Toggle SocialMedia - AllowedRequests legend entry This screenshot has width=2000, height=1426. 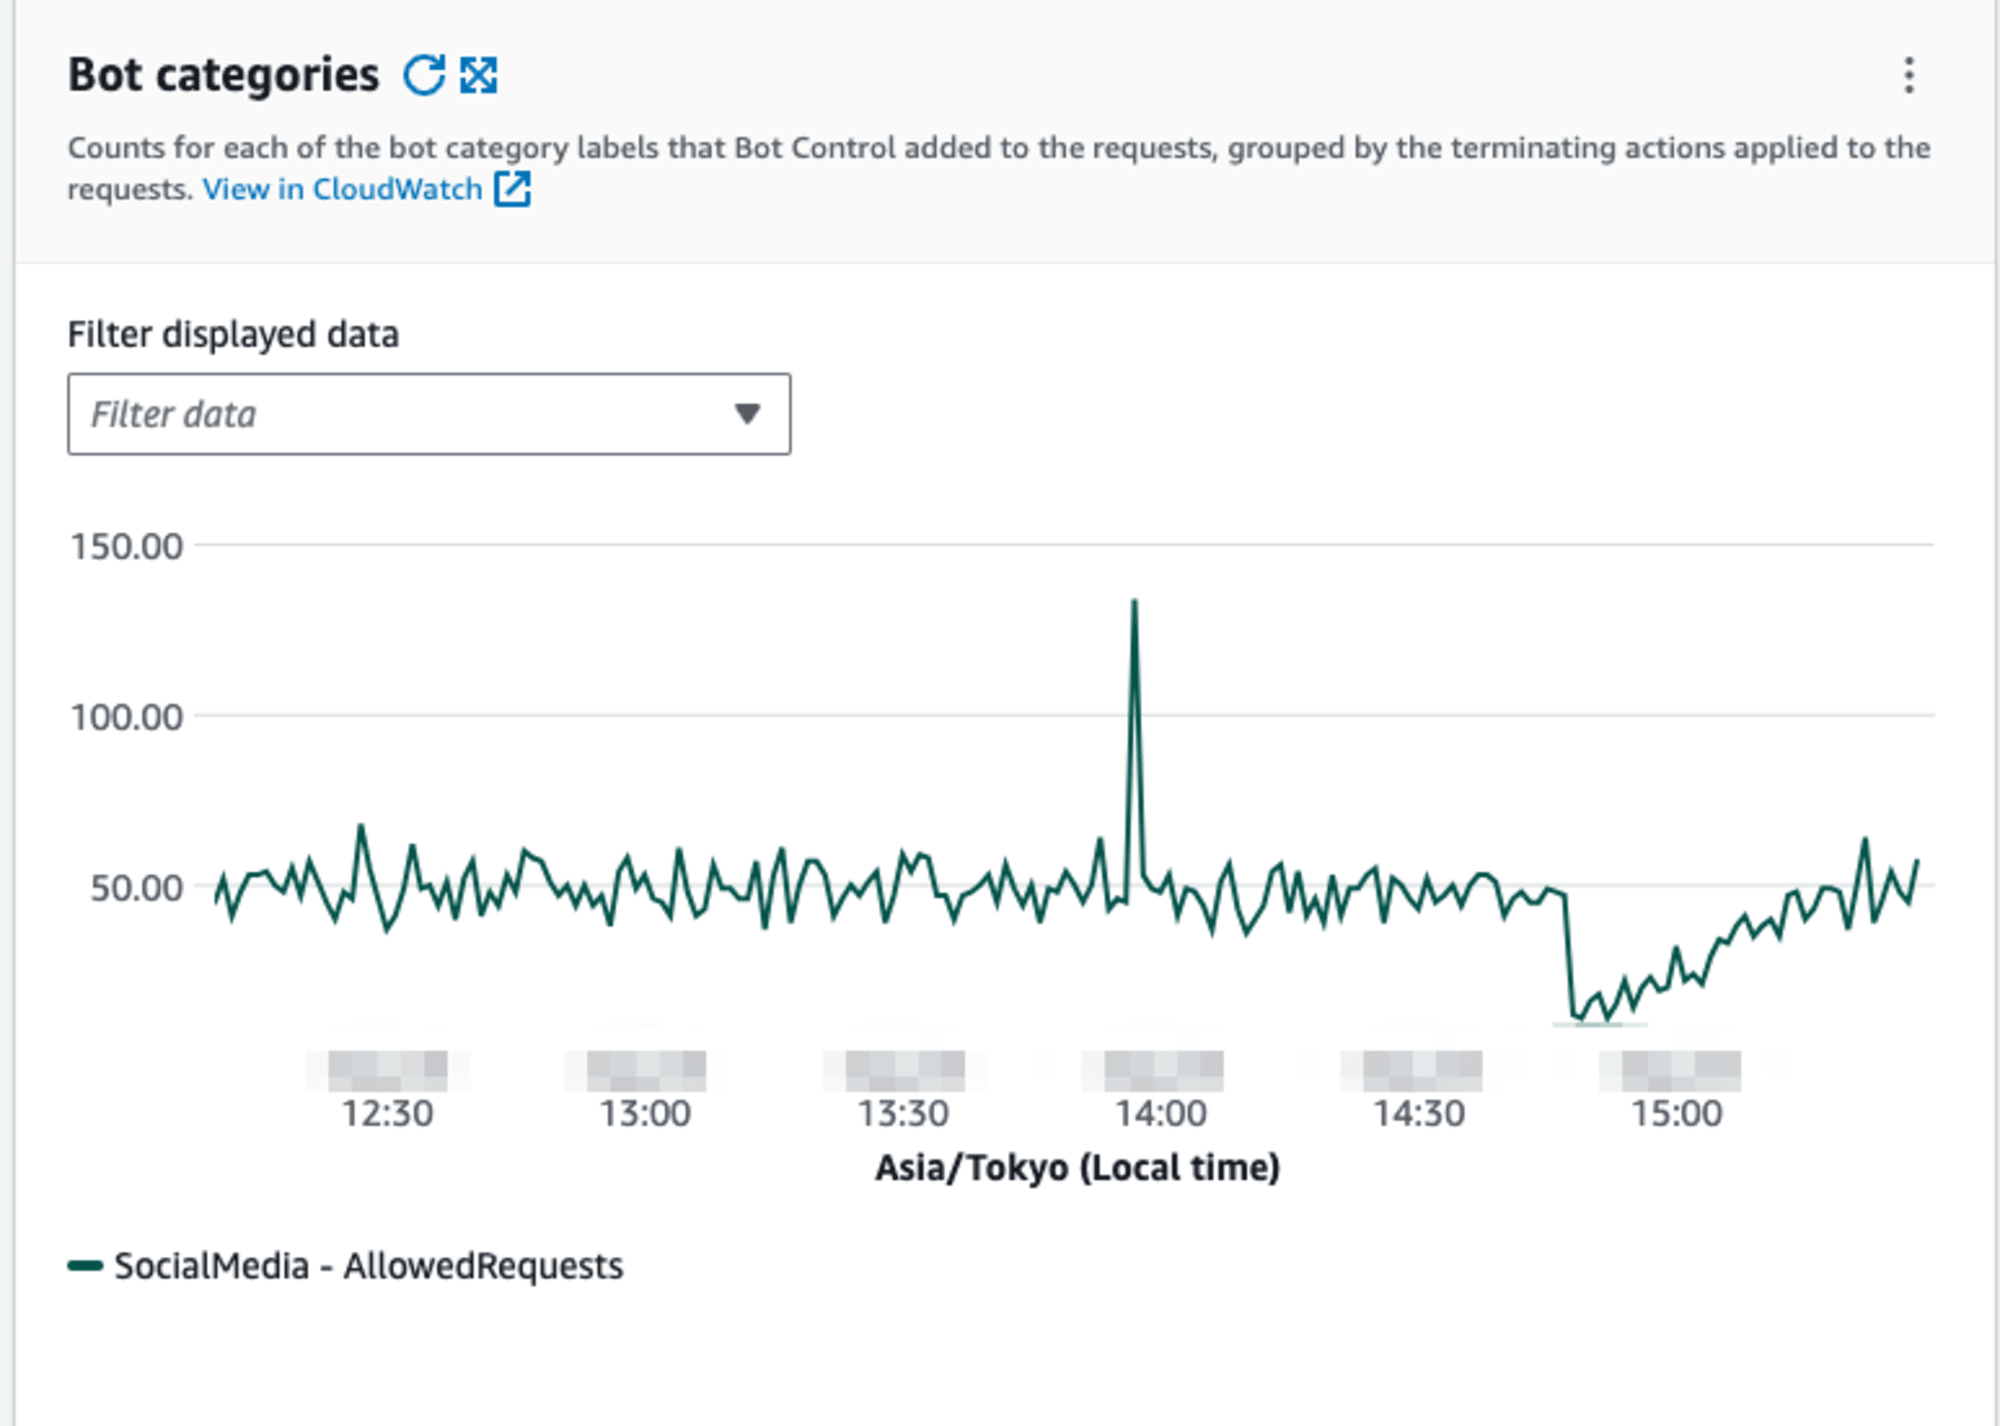coord(345,1266)
